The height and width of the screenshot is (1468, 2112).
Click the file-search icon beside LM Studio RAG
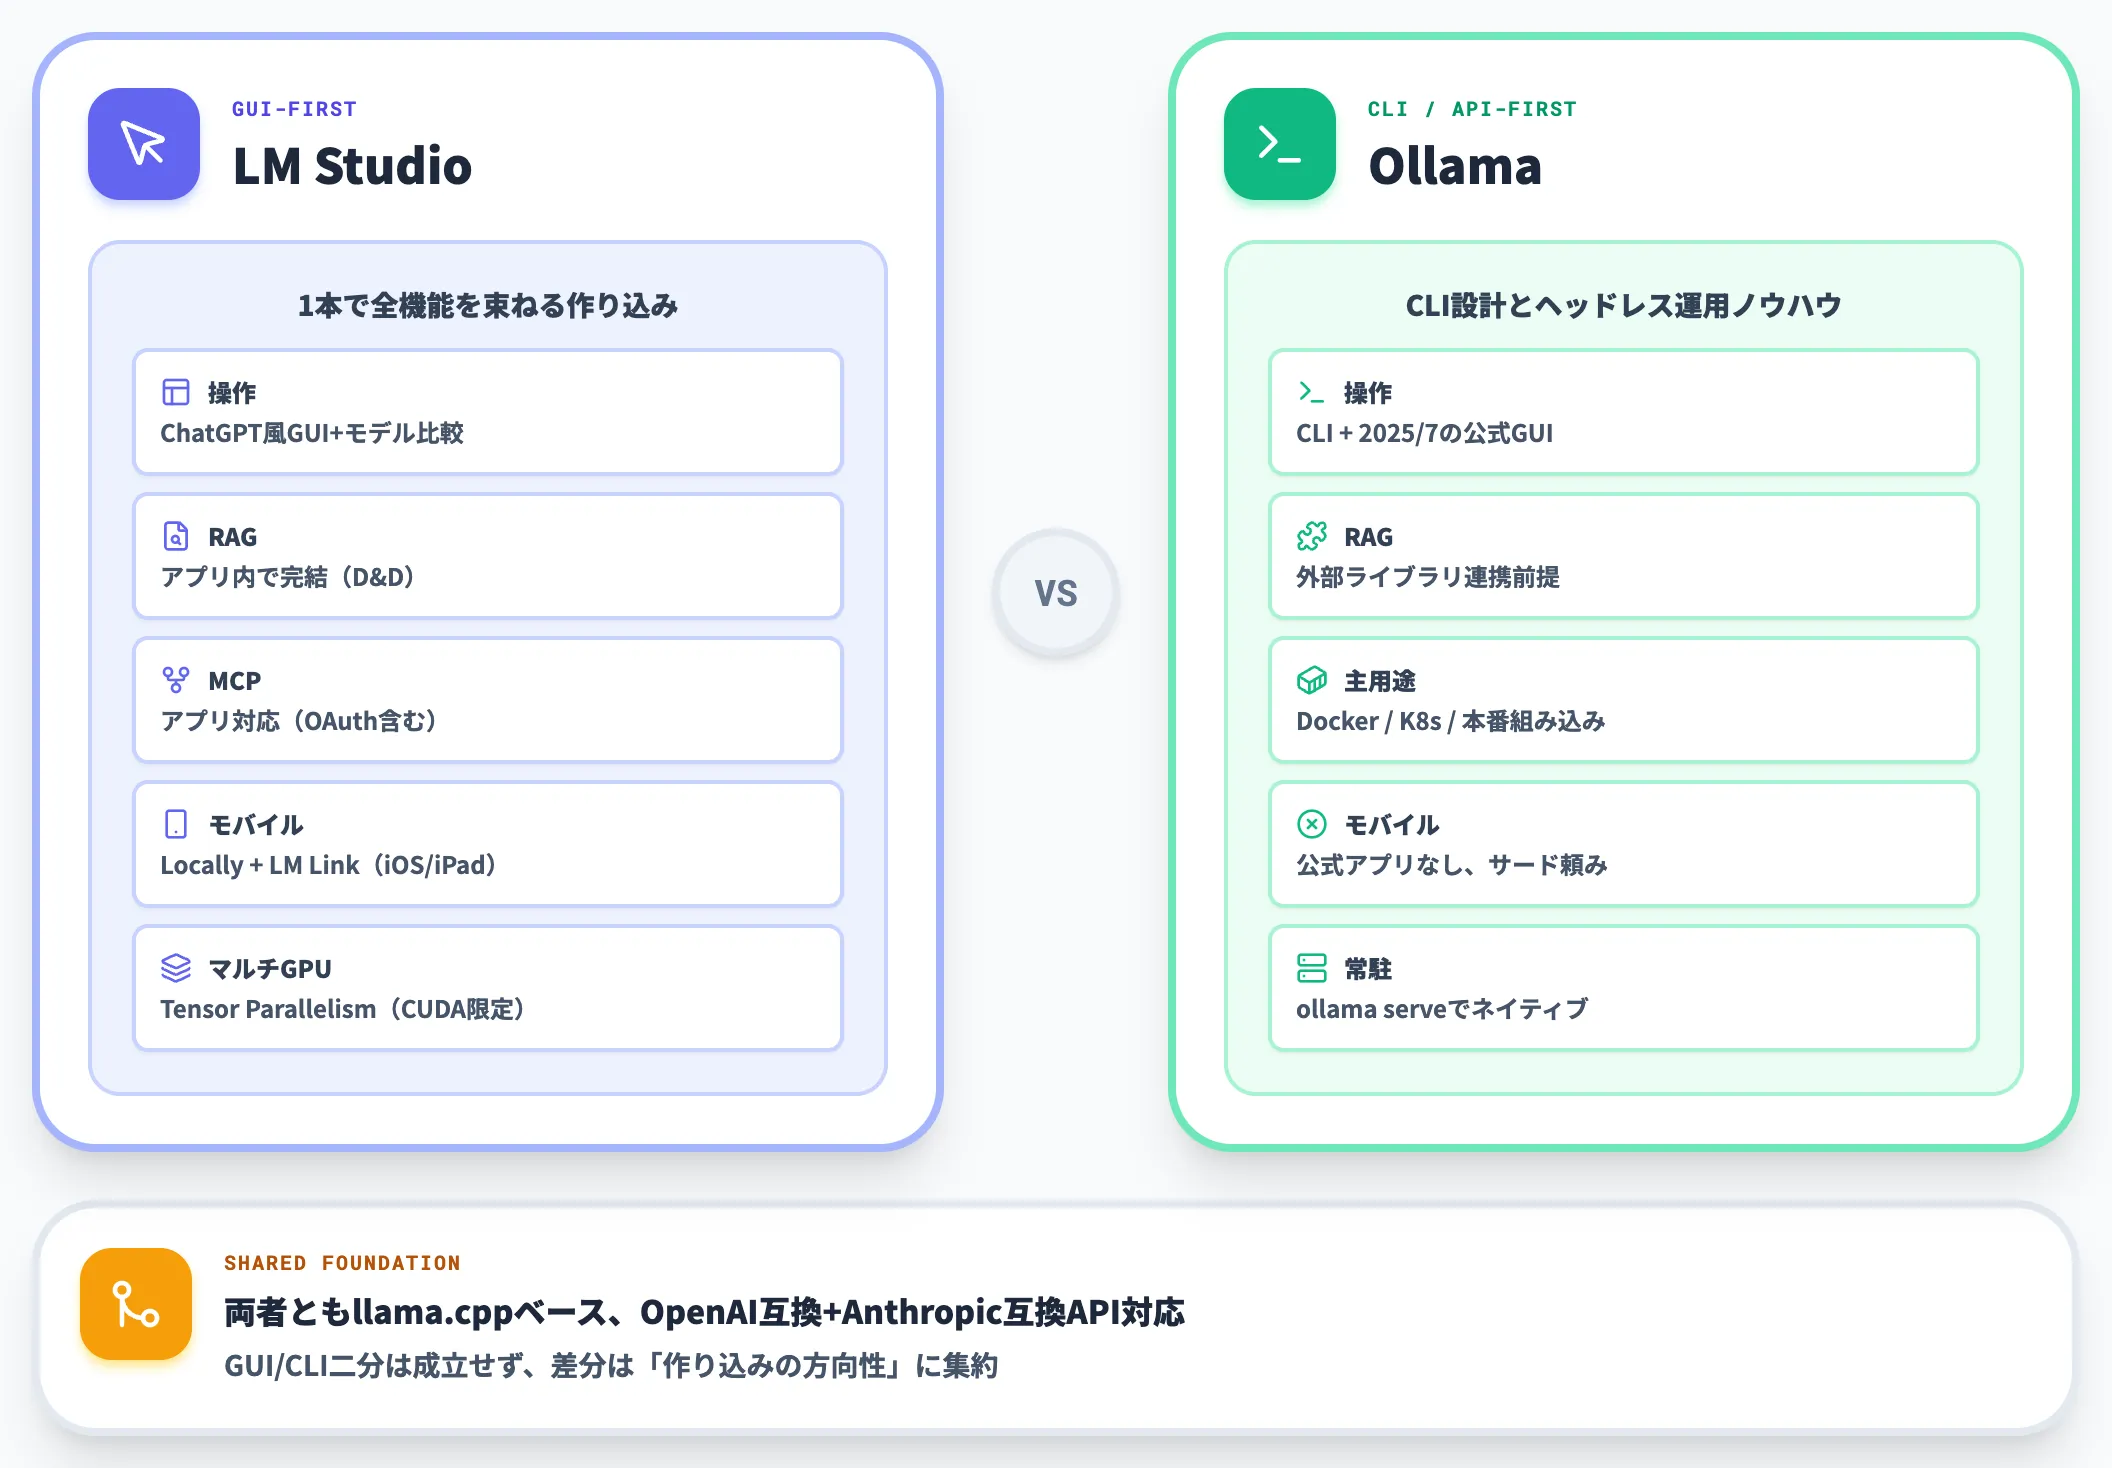[176, 536]
